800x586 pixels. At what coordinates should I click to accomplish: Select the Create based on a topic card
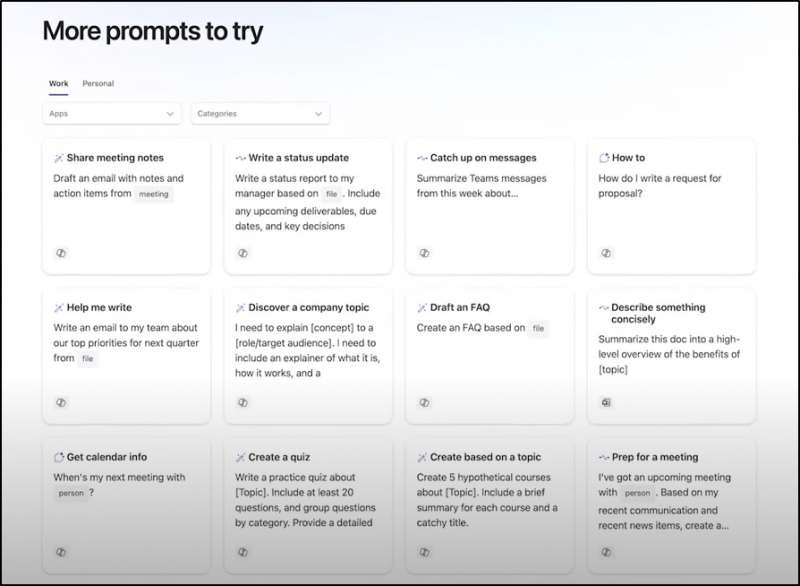pos(490,505)
